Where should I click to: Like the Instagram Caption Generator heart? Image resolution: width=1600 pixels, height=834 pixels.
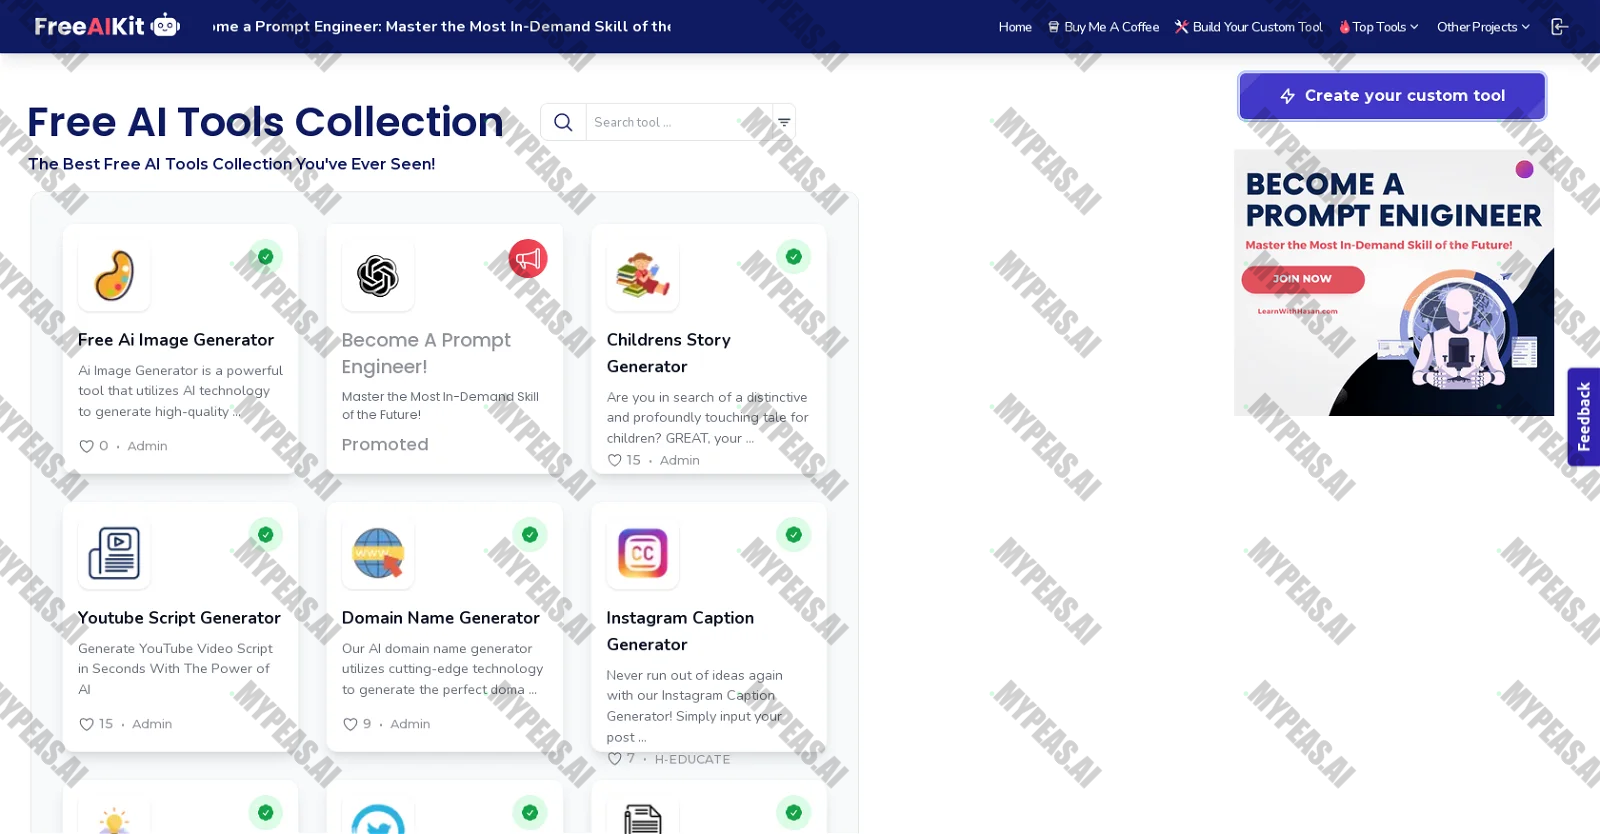pyautogui.click(x=615, y=759)
